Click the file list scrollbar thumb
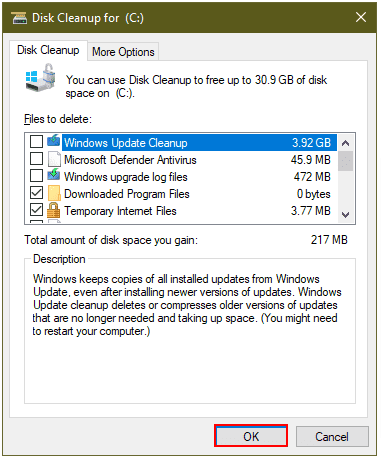Image resolution: width=381 pixels, height=457 pixels. 345,161
